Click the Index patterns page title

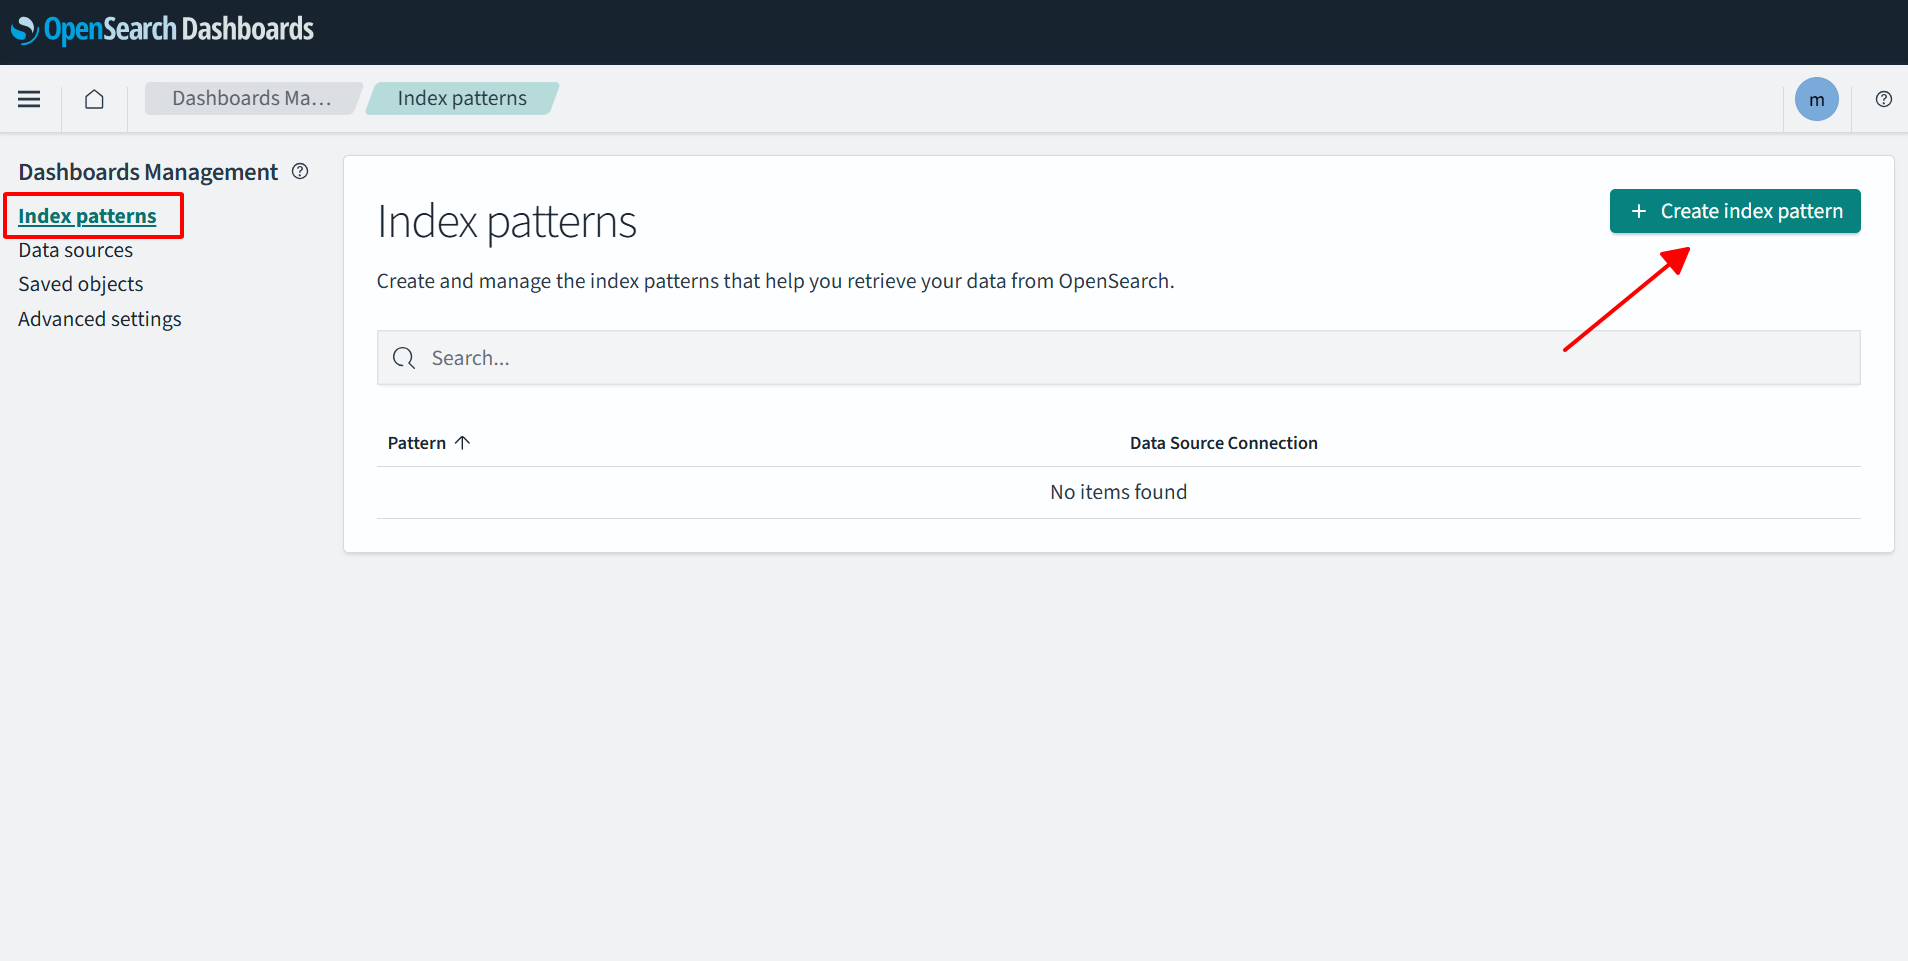tap(506, 222)
